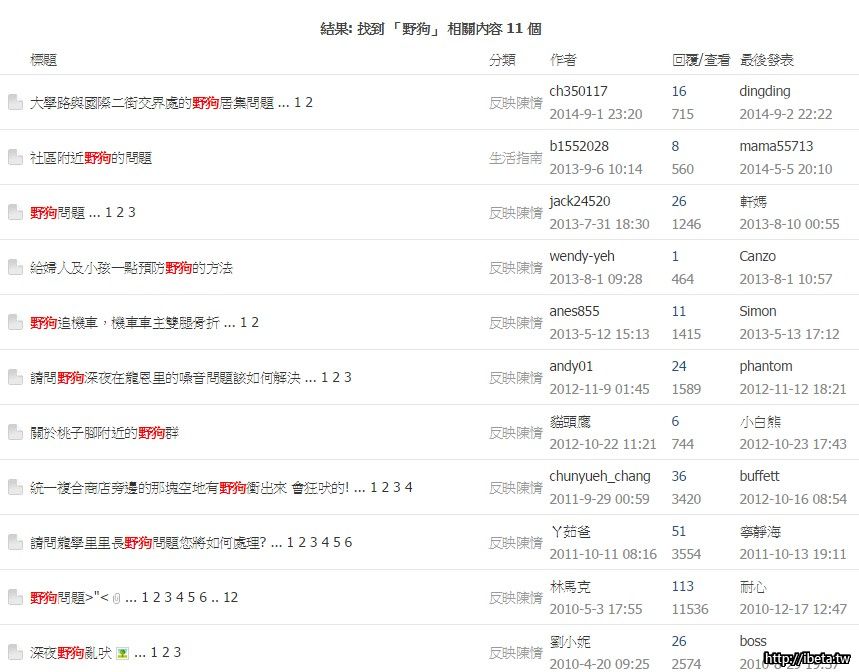View last poster mama55713's profile
The image size is (859, 672).
(776, 146)
